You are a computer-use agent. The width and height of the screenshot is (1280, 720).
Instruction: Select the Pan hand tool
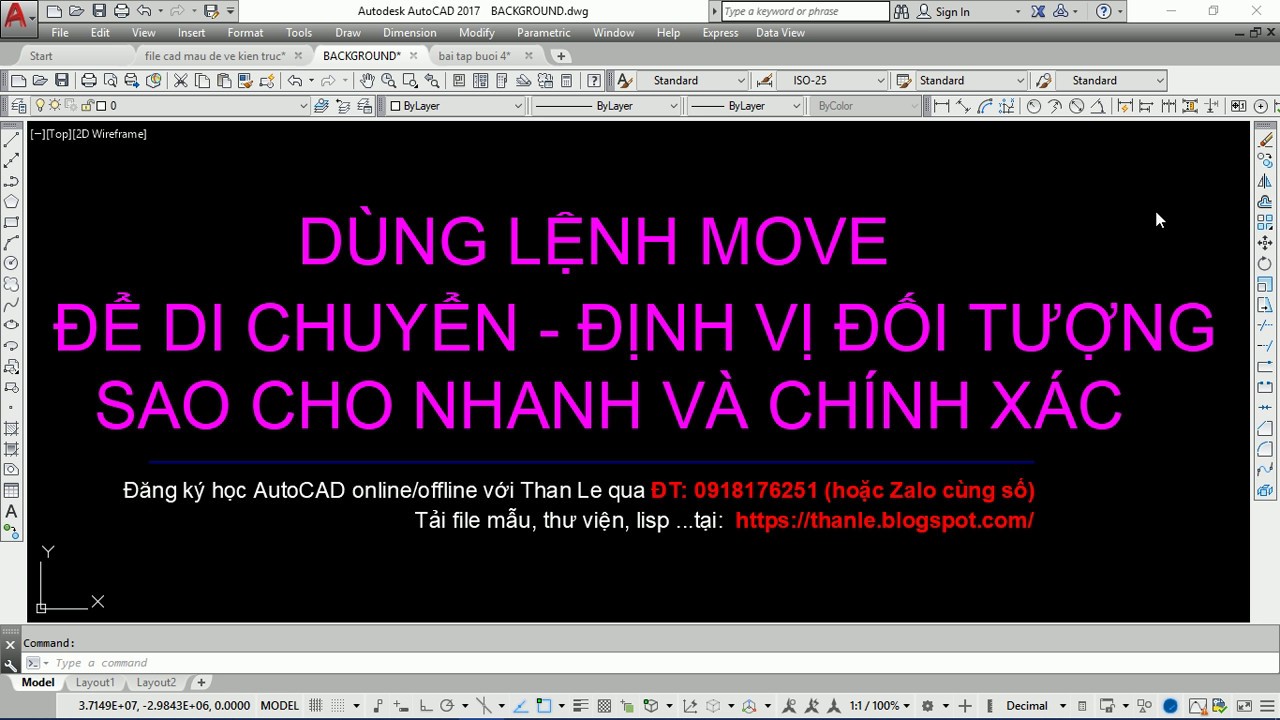367,80
